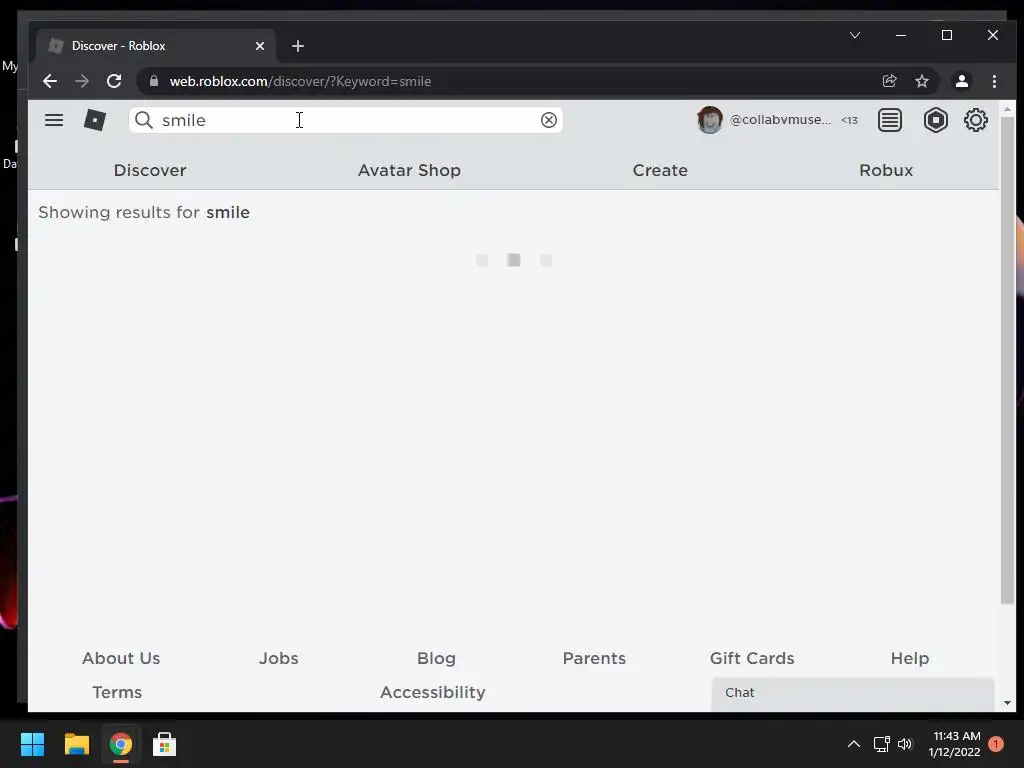Click the Chrome taskbar icon
This screenshot has width=1024, height=768.
pyautogui.click(x=121, y=744)
